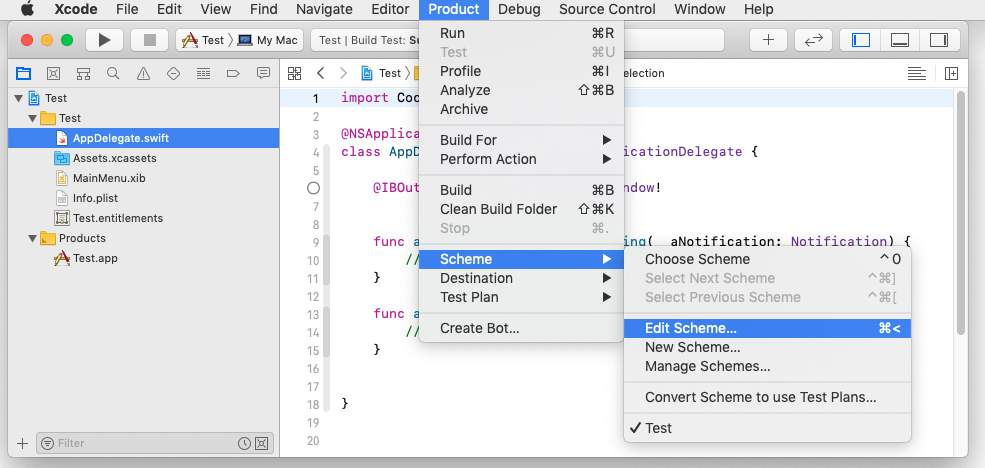985x468 pixels.
Task: Click the IBOutlet connection circle in gutter
Action: pyautogui.click(x=313, y=188)
